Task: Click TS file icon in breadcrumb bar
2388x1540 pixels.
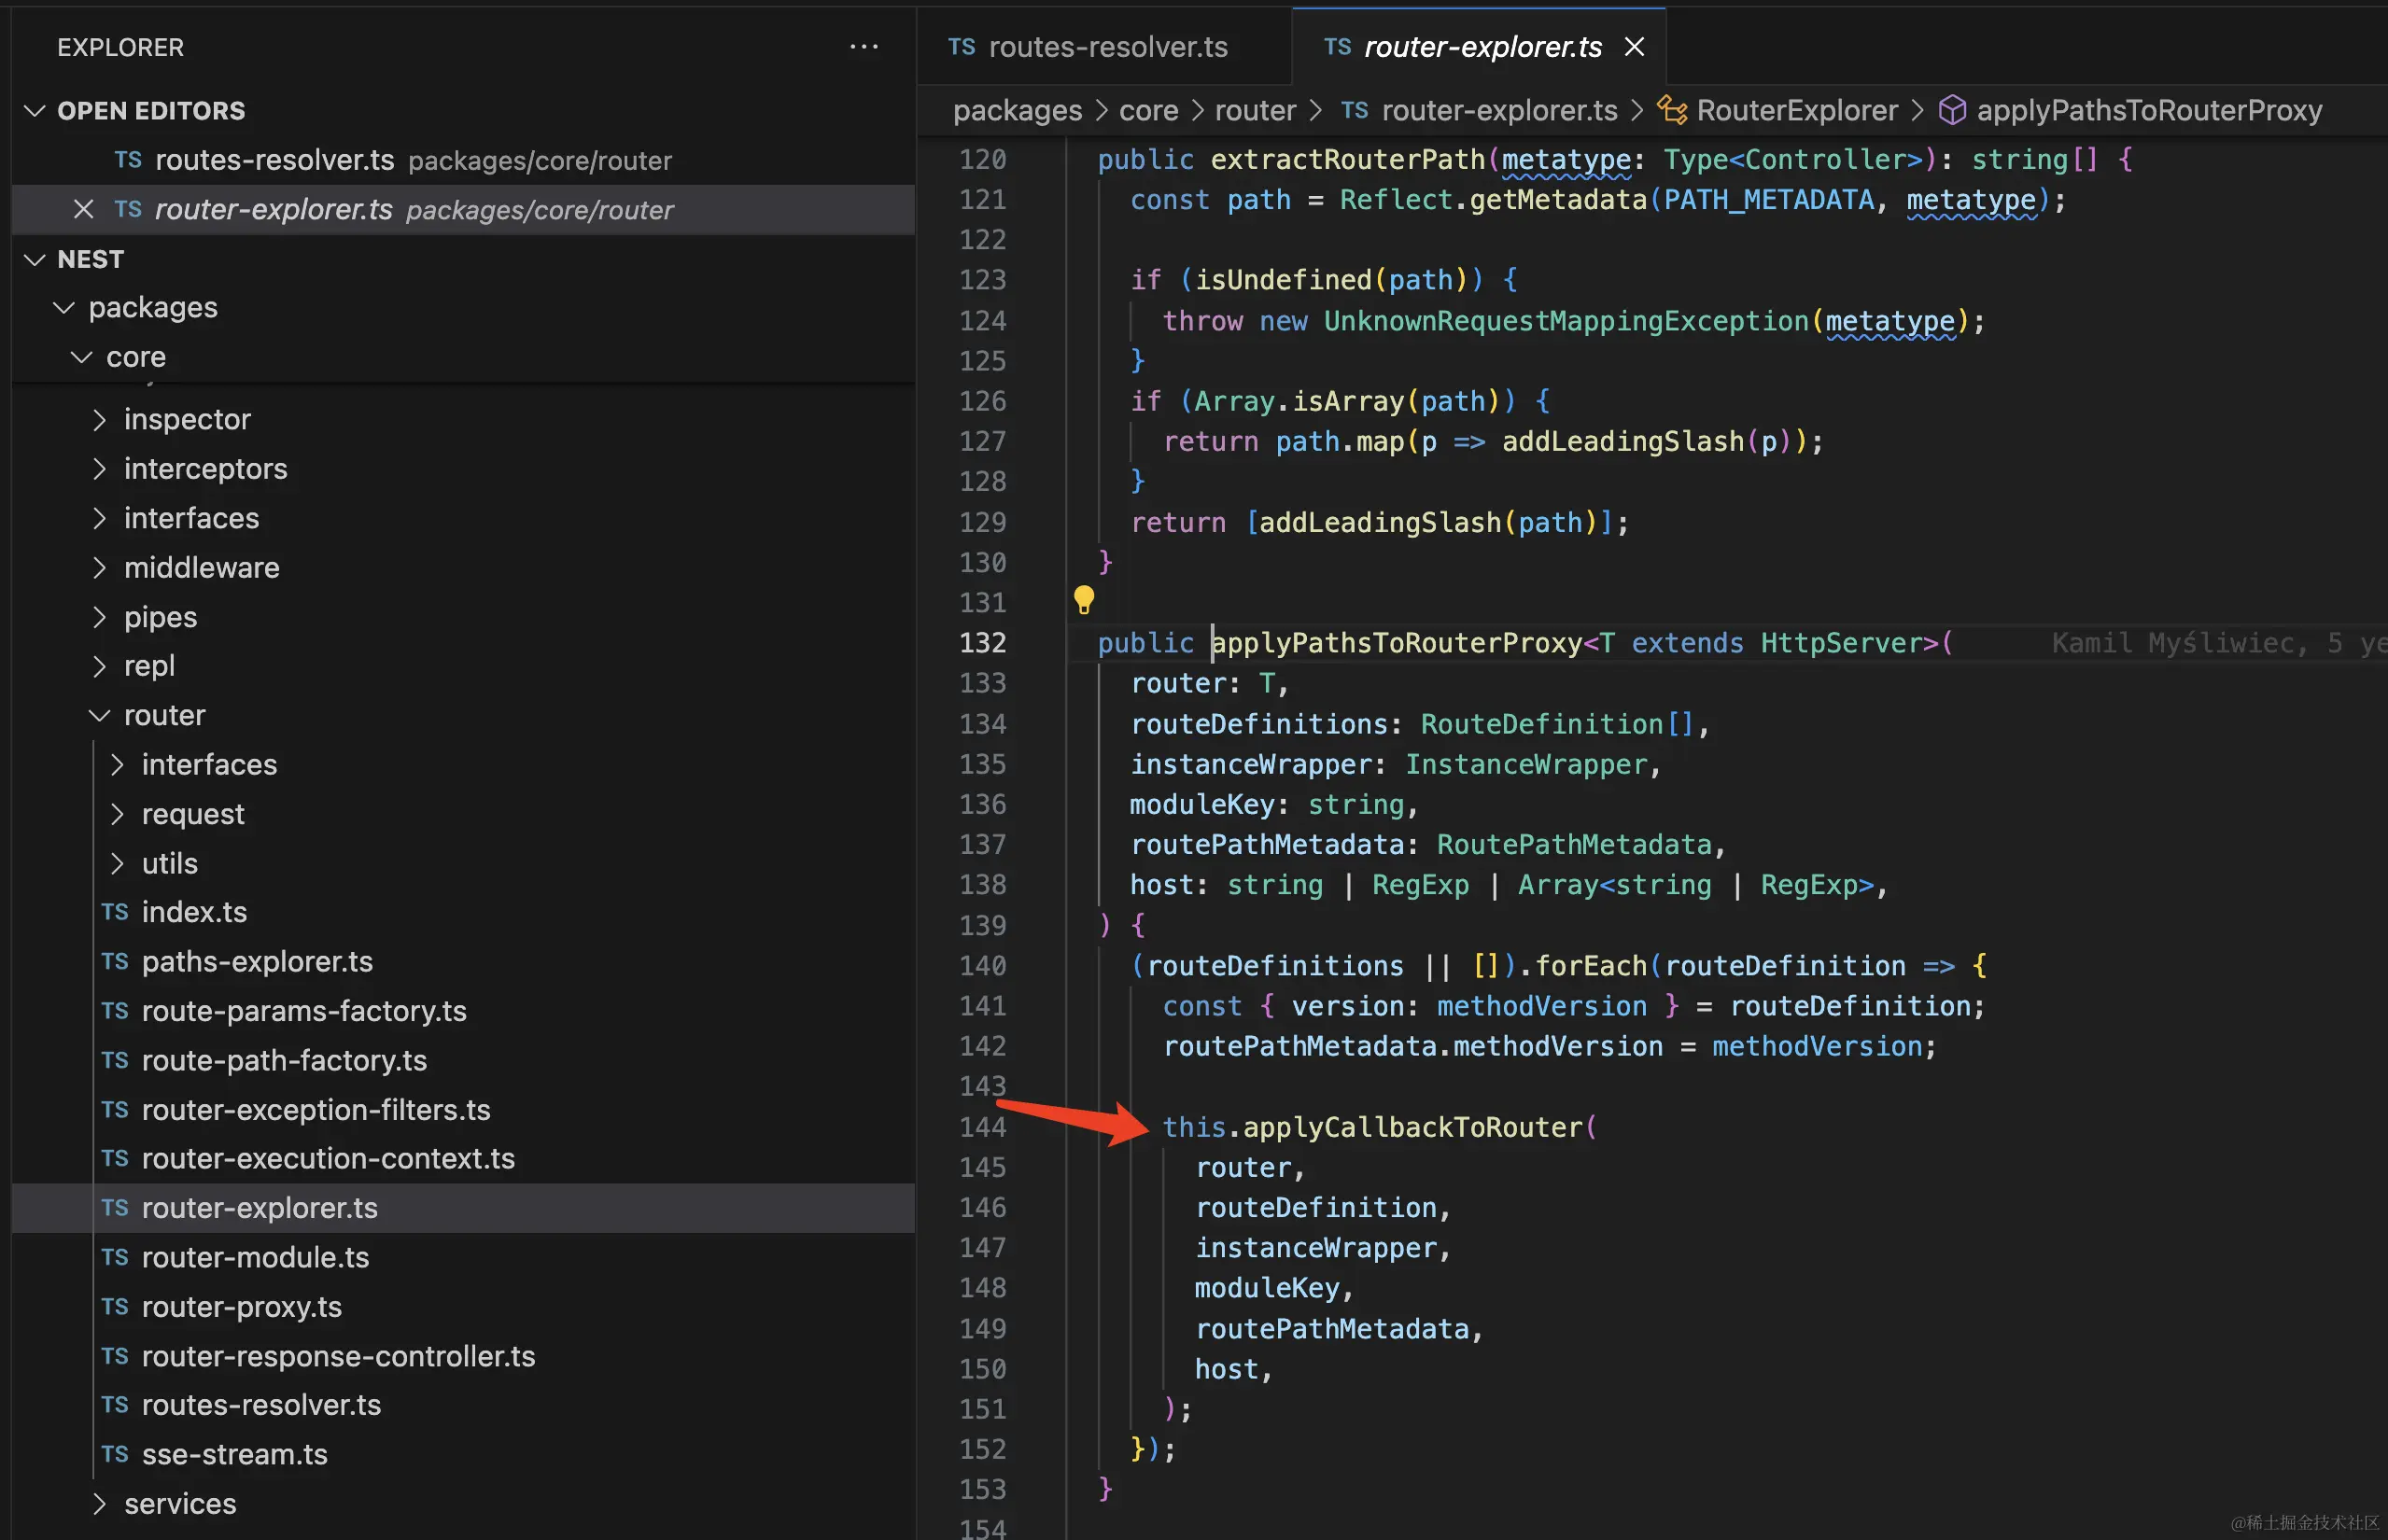Action: (x=1355, y=110)
